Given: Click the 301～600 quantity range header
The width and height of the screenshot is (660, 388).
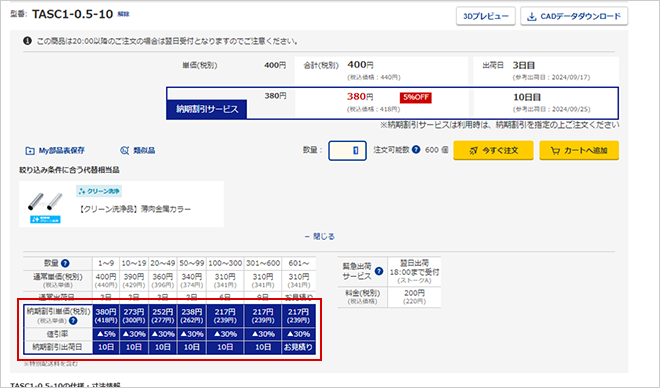Looking at the screenshot, I should 263,263.
